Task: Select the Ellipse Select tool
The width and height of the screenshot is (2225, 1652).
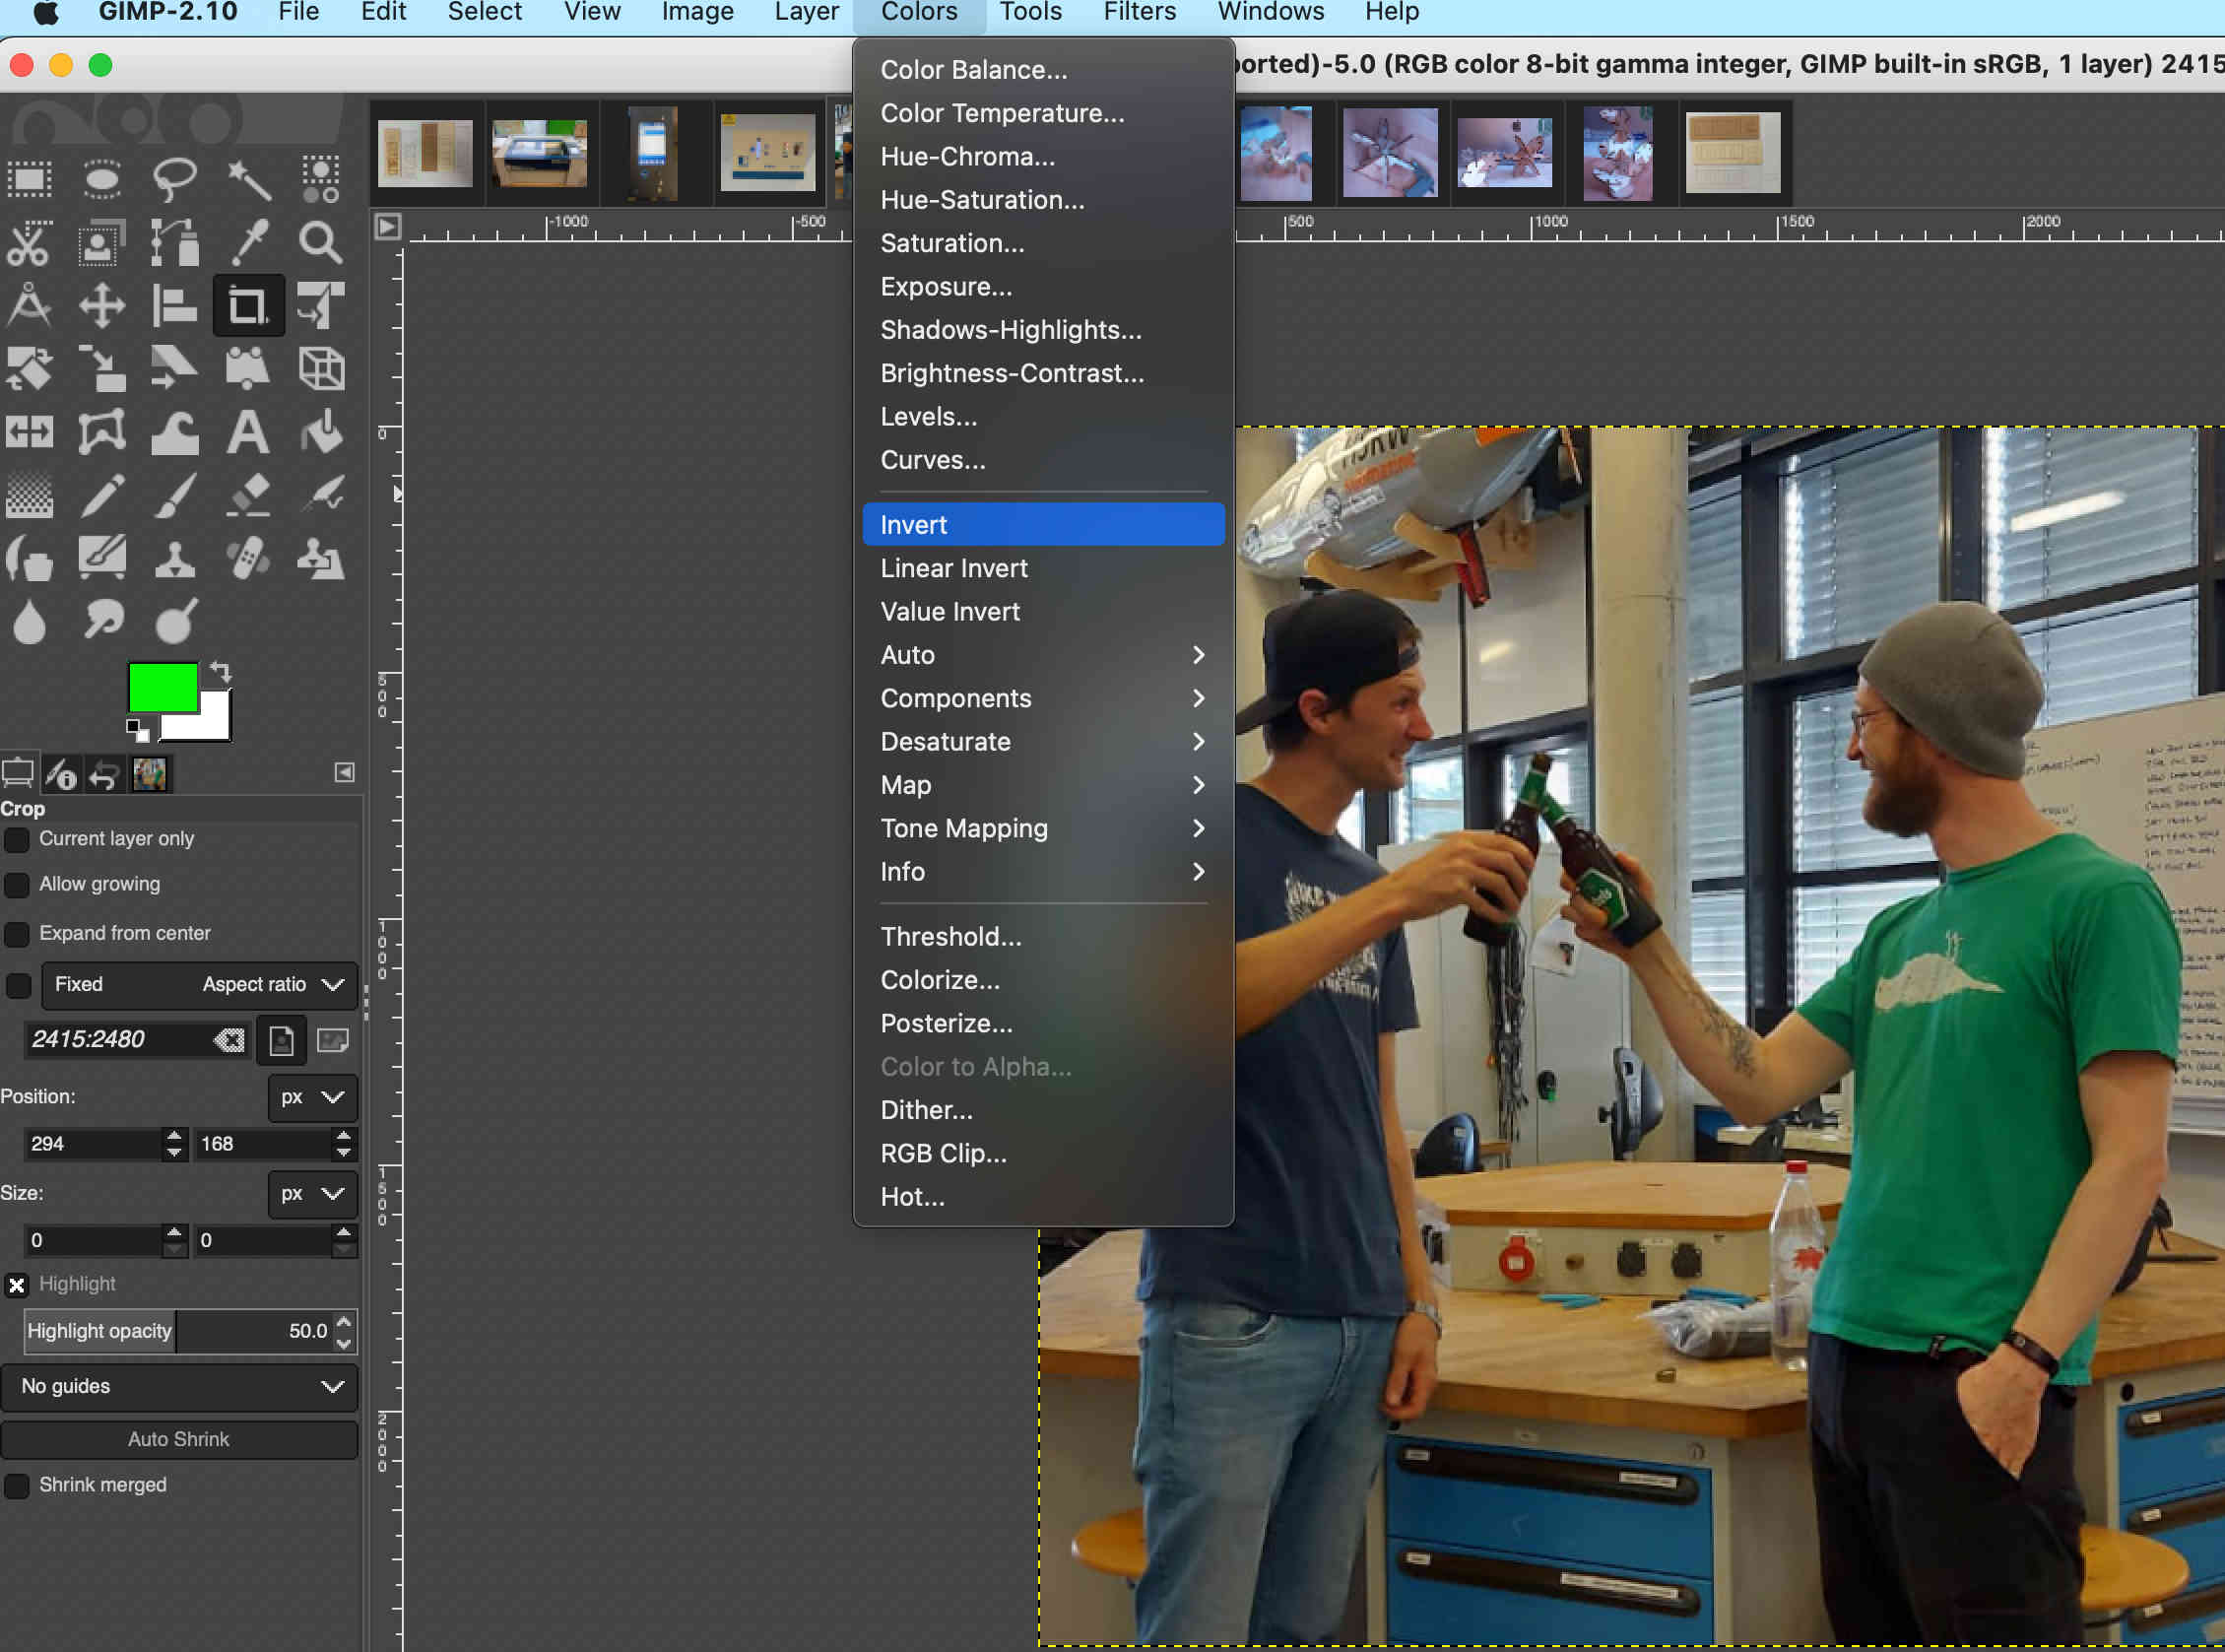Action: 102,179
